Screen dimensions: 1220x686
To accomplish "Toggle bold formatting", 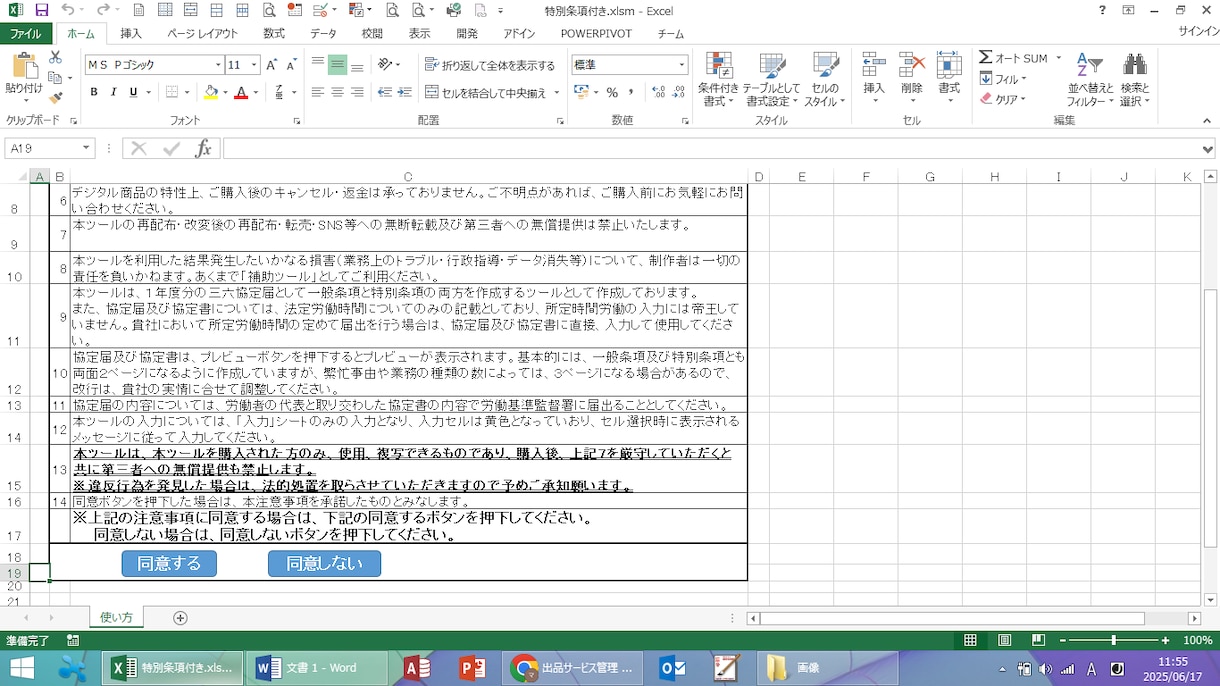I will 94,92.
